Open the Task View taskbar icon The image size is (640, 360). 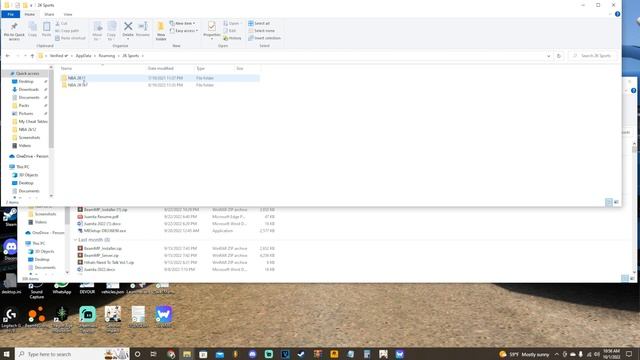coord(153,354)
